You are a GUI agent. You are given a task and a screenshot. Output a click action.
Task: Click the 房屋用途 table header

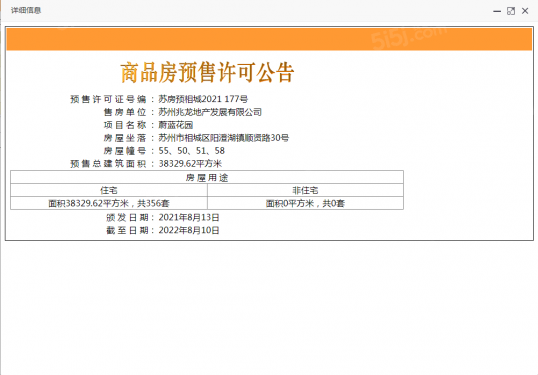(x=207, y=177)
